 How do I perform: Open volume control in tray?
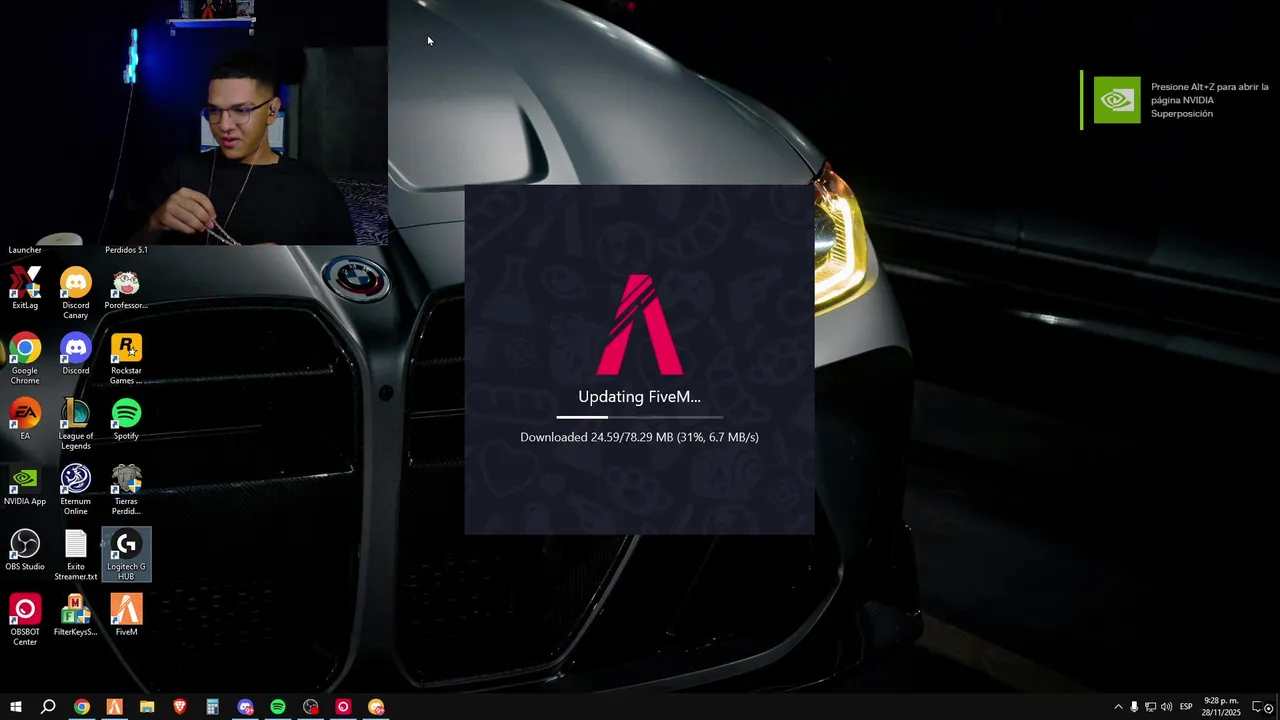click(x=1166, y=707)
